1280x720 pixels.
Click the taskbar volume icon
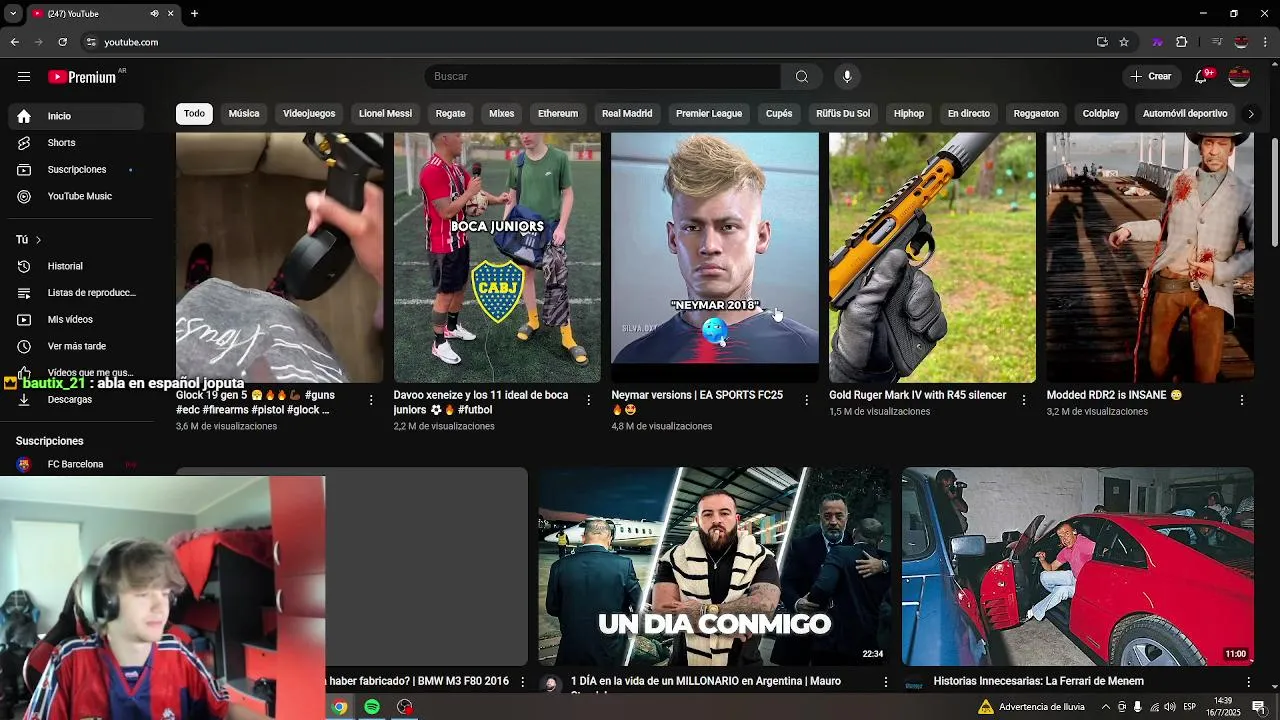click(1169, 707)
